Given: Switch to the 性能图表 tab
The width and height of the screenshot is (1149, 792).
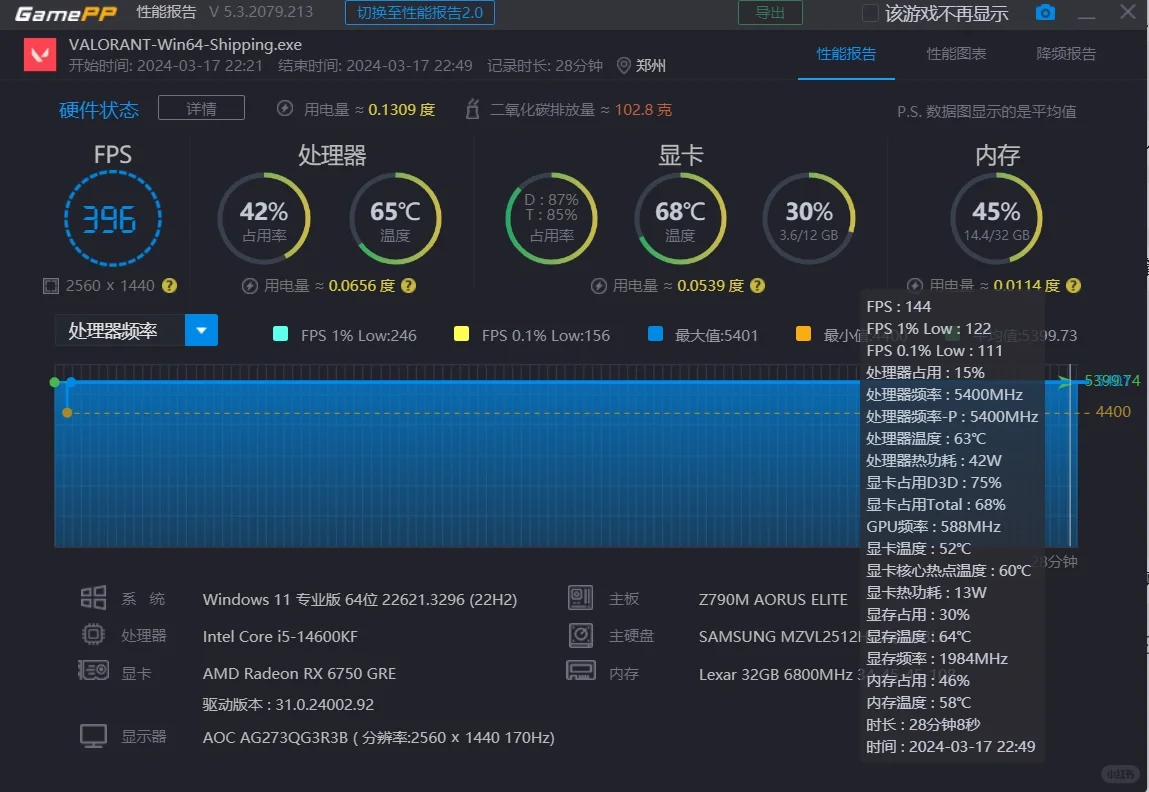Looking at the screenshot, I should [956, 54].
